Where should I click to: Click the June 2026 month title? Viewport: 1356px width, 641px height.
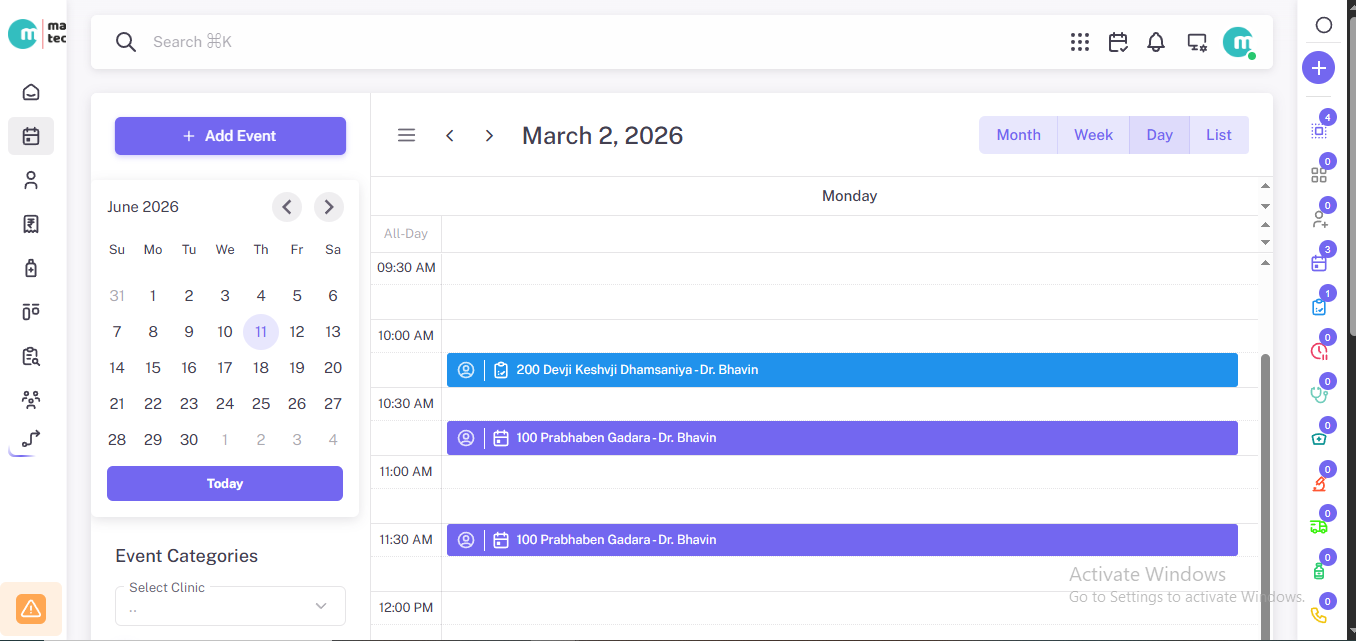coord(143,207)
